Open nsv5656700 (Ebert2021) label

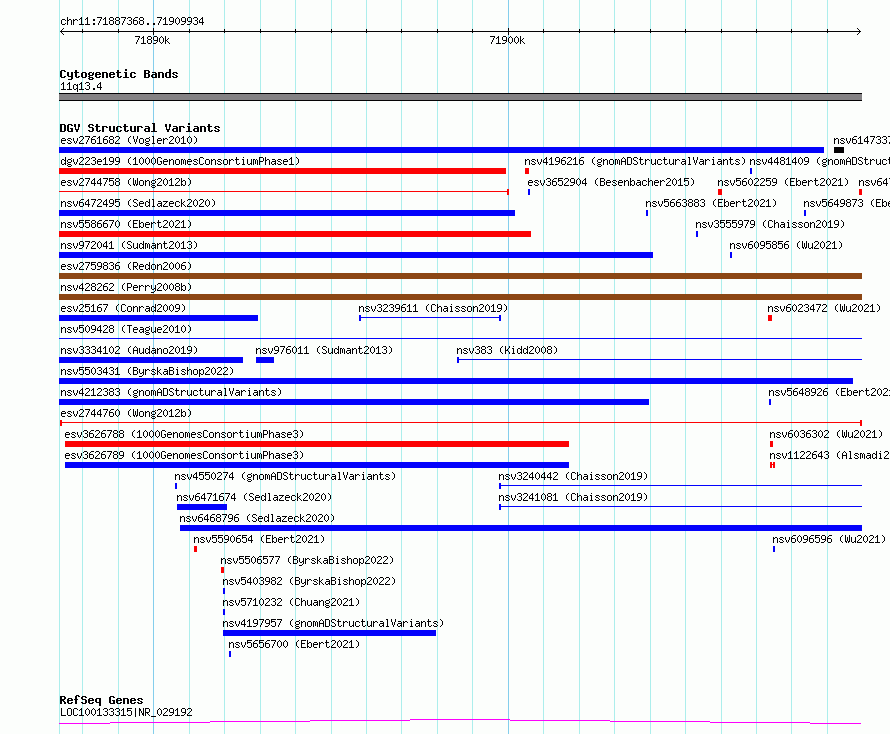tap(294, 644)
